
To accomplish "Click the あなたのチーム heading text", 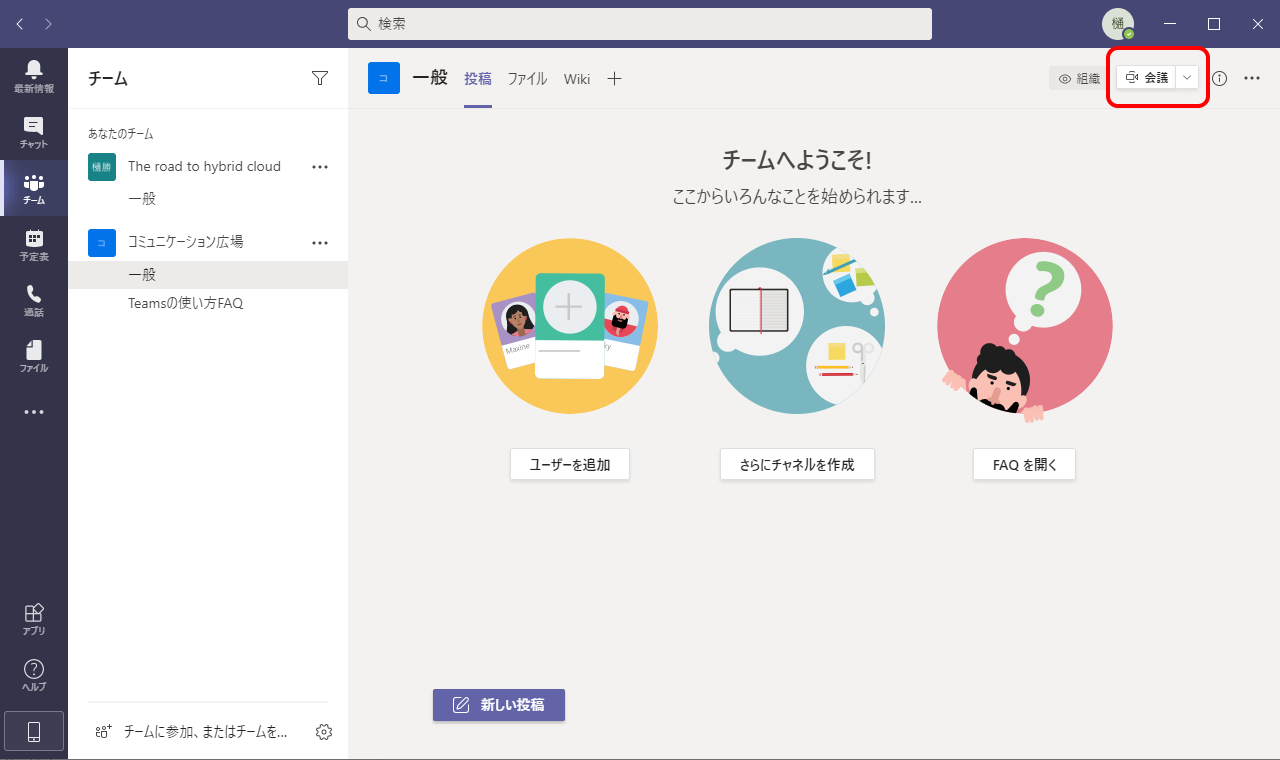I will coord(120,134).
